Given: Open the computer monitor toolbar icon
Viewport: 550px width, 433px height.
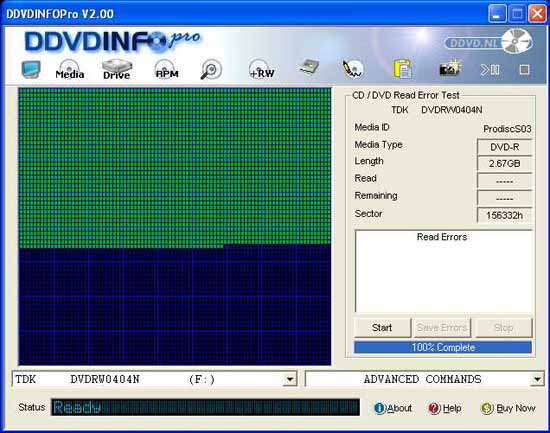Looking at the screenshot, I should (x=31, y=69).
